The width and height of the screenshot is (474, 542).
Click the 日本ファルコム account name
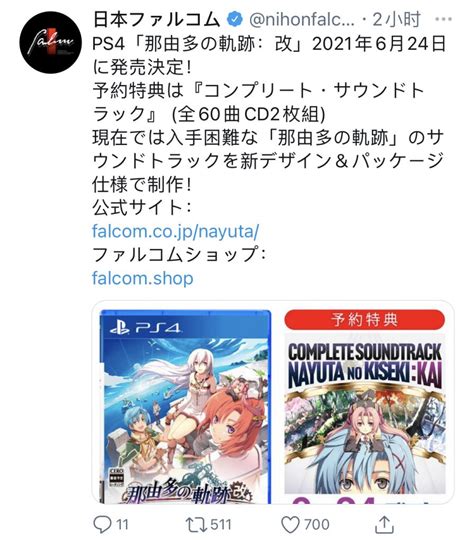156,20
